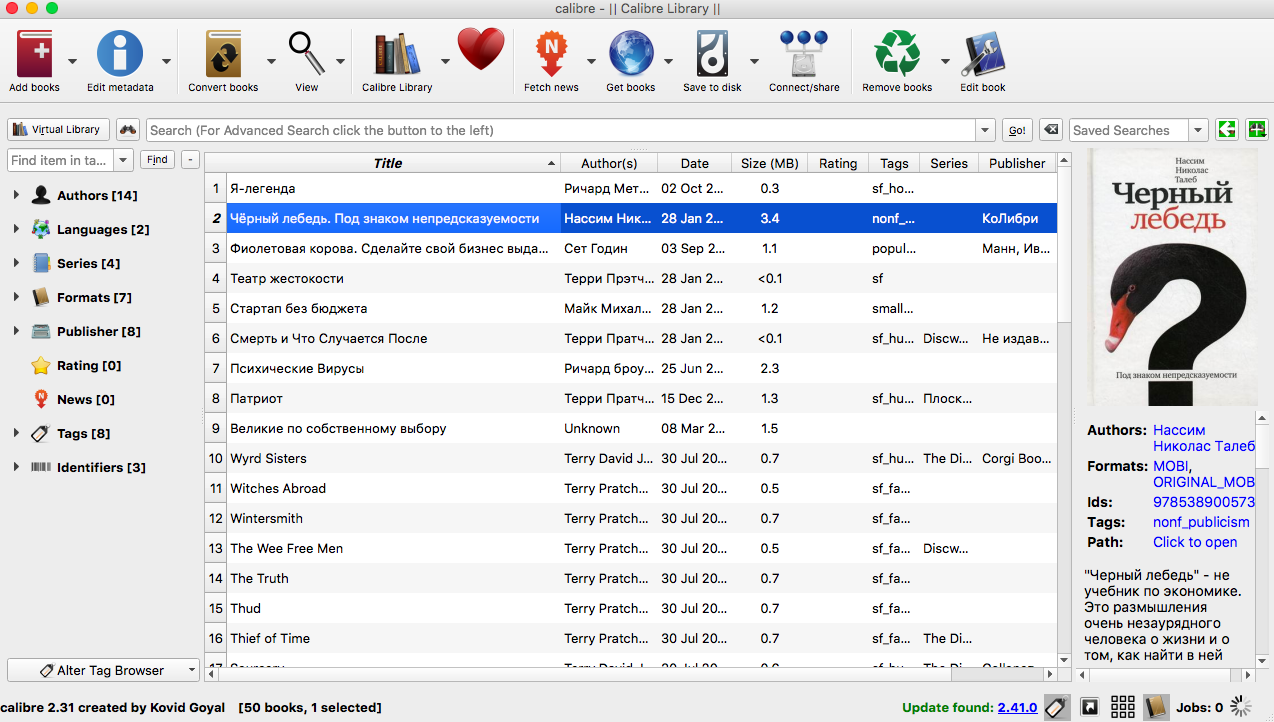Sort by the Author(s) column header
The height and width of the screenshot is (722, 1274).
pos(609,163)
